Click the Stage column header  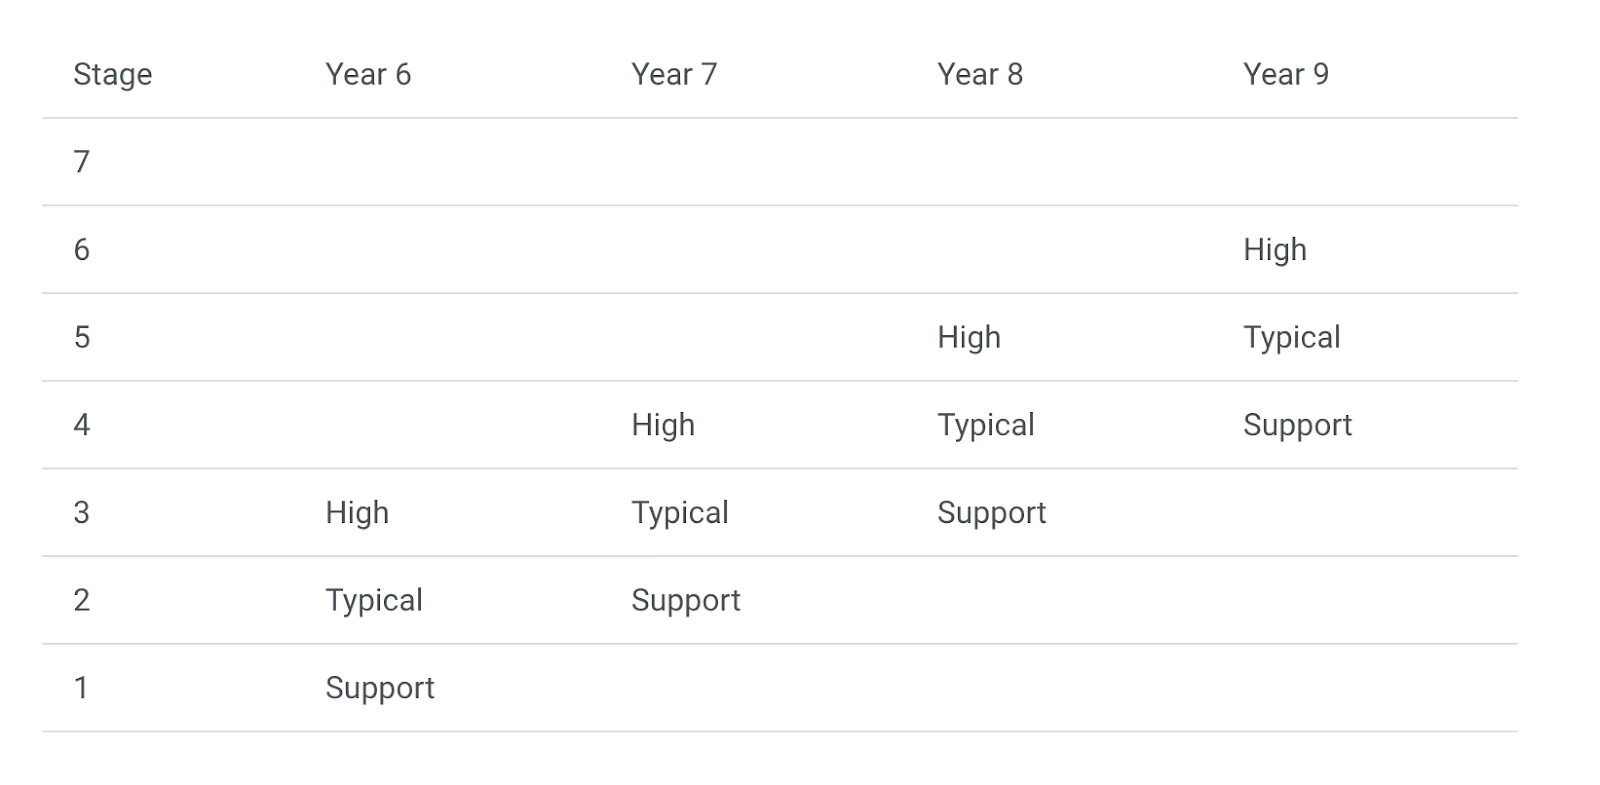pos(112,75)
